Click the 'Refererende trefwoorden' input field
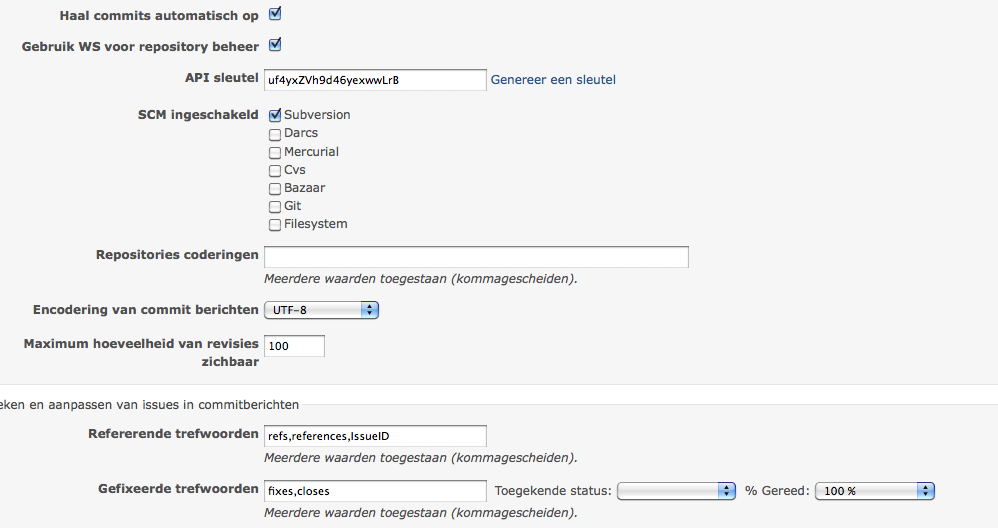 376,436
